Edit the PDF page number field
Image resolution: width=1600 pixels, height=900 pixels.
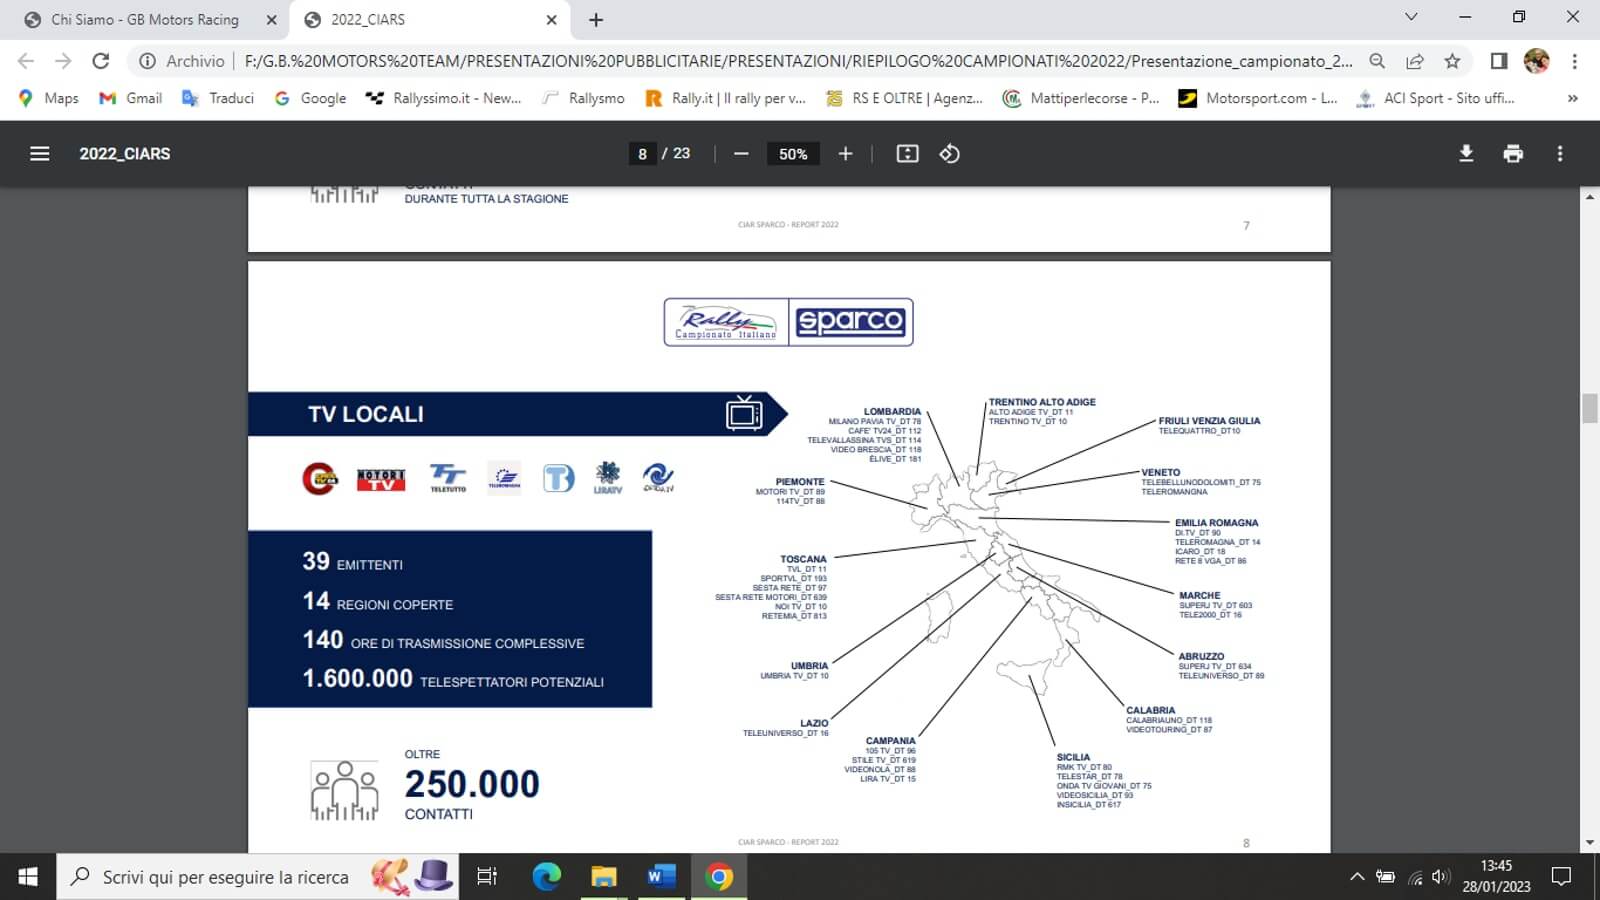[x=642, y=153]
